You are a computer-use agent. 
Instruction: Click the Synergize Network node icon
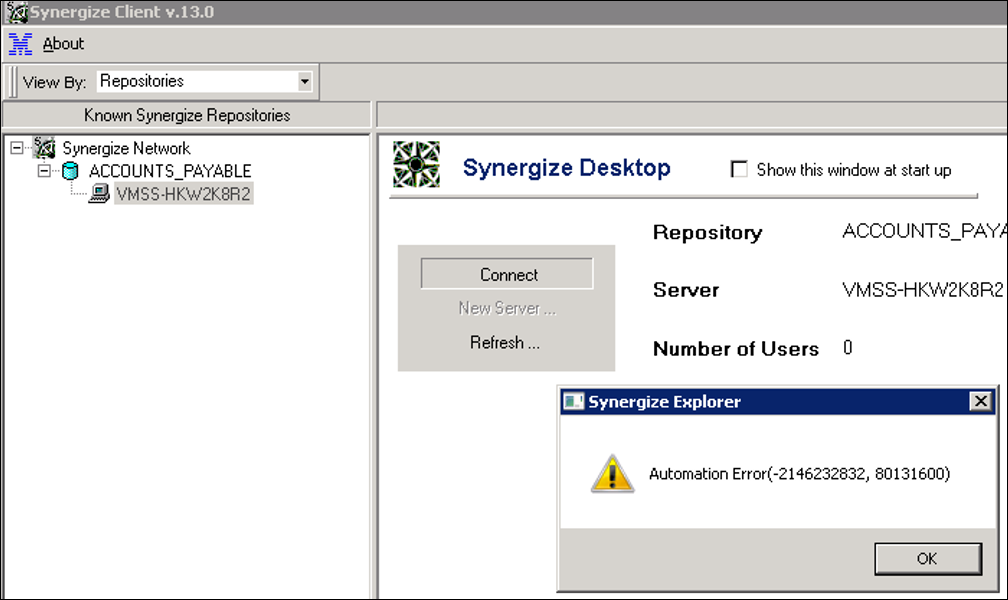44,148
